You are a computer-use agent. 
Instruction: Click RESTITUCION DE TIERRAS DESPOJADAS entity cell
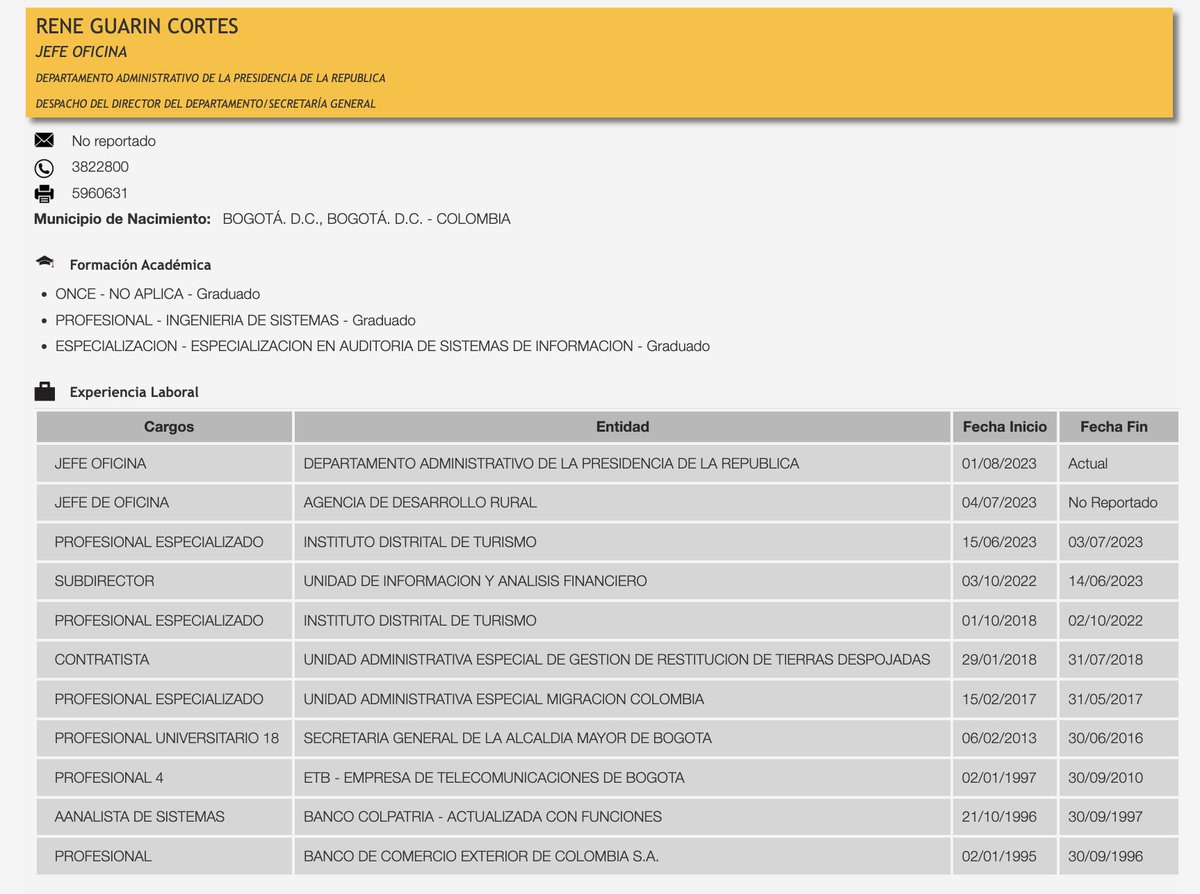pos(622,660)
